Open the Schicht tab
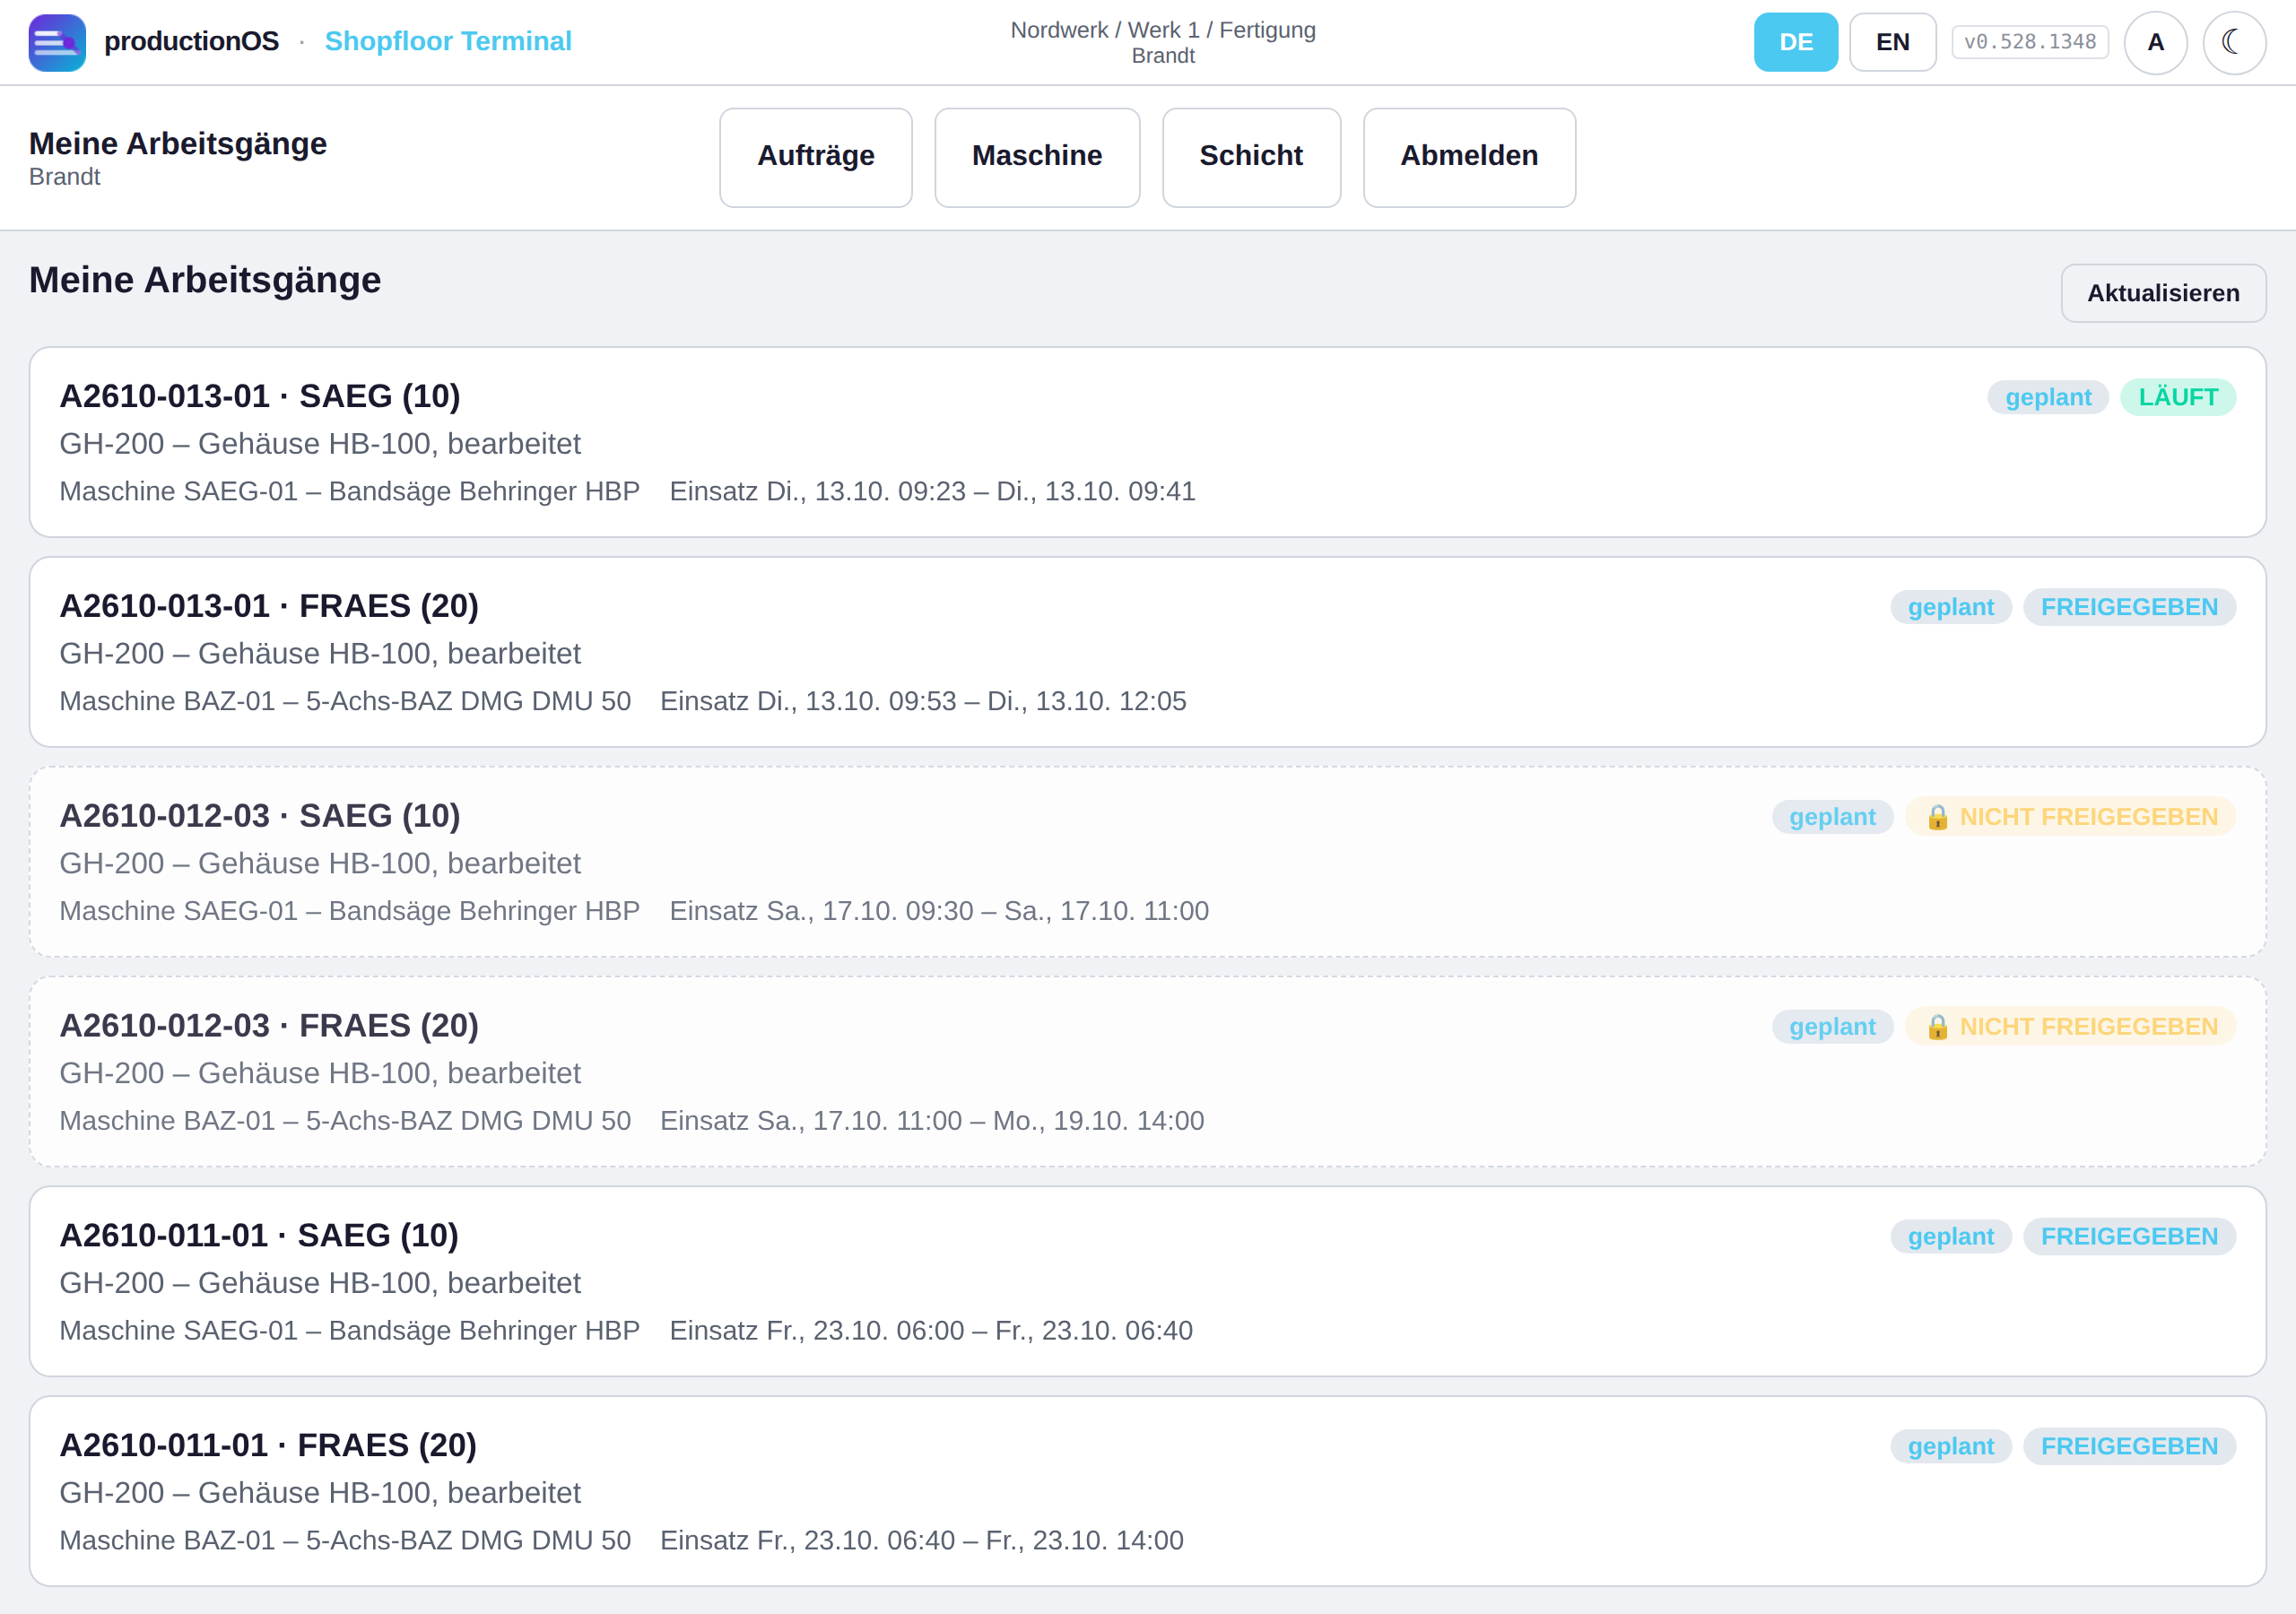The image size is (2296, 1614). [1251, 157]
